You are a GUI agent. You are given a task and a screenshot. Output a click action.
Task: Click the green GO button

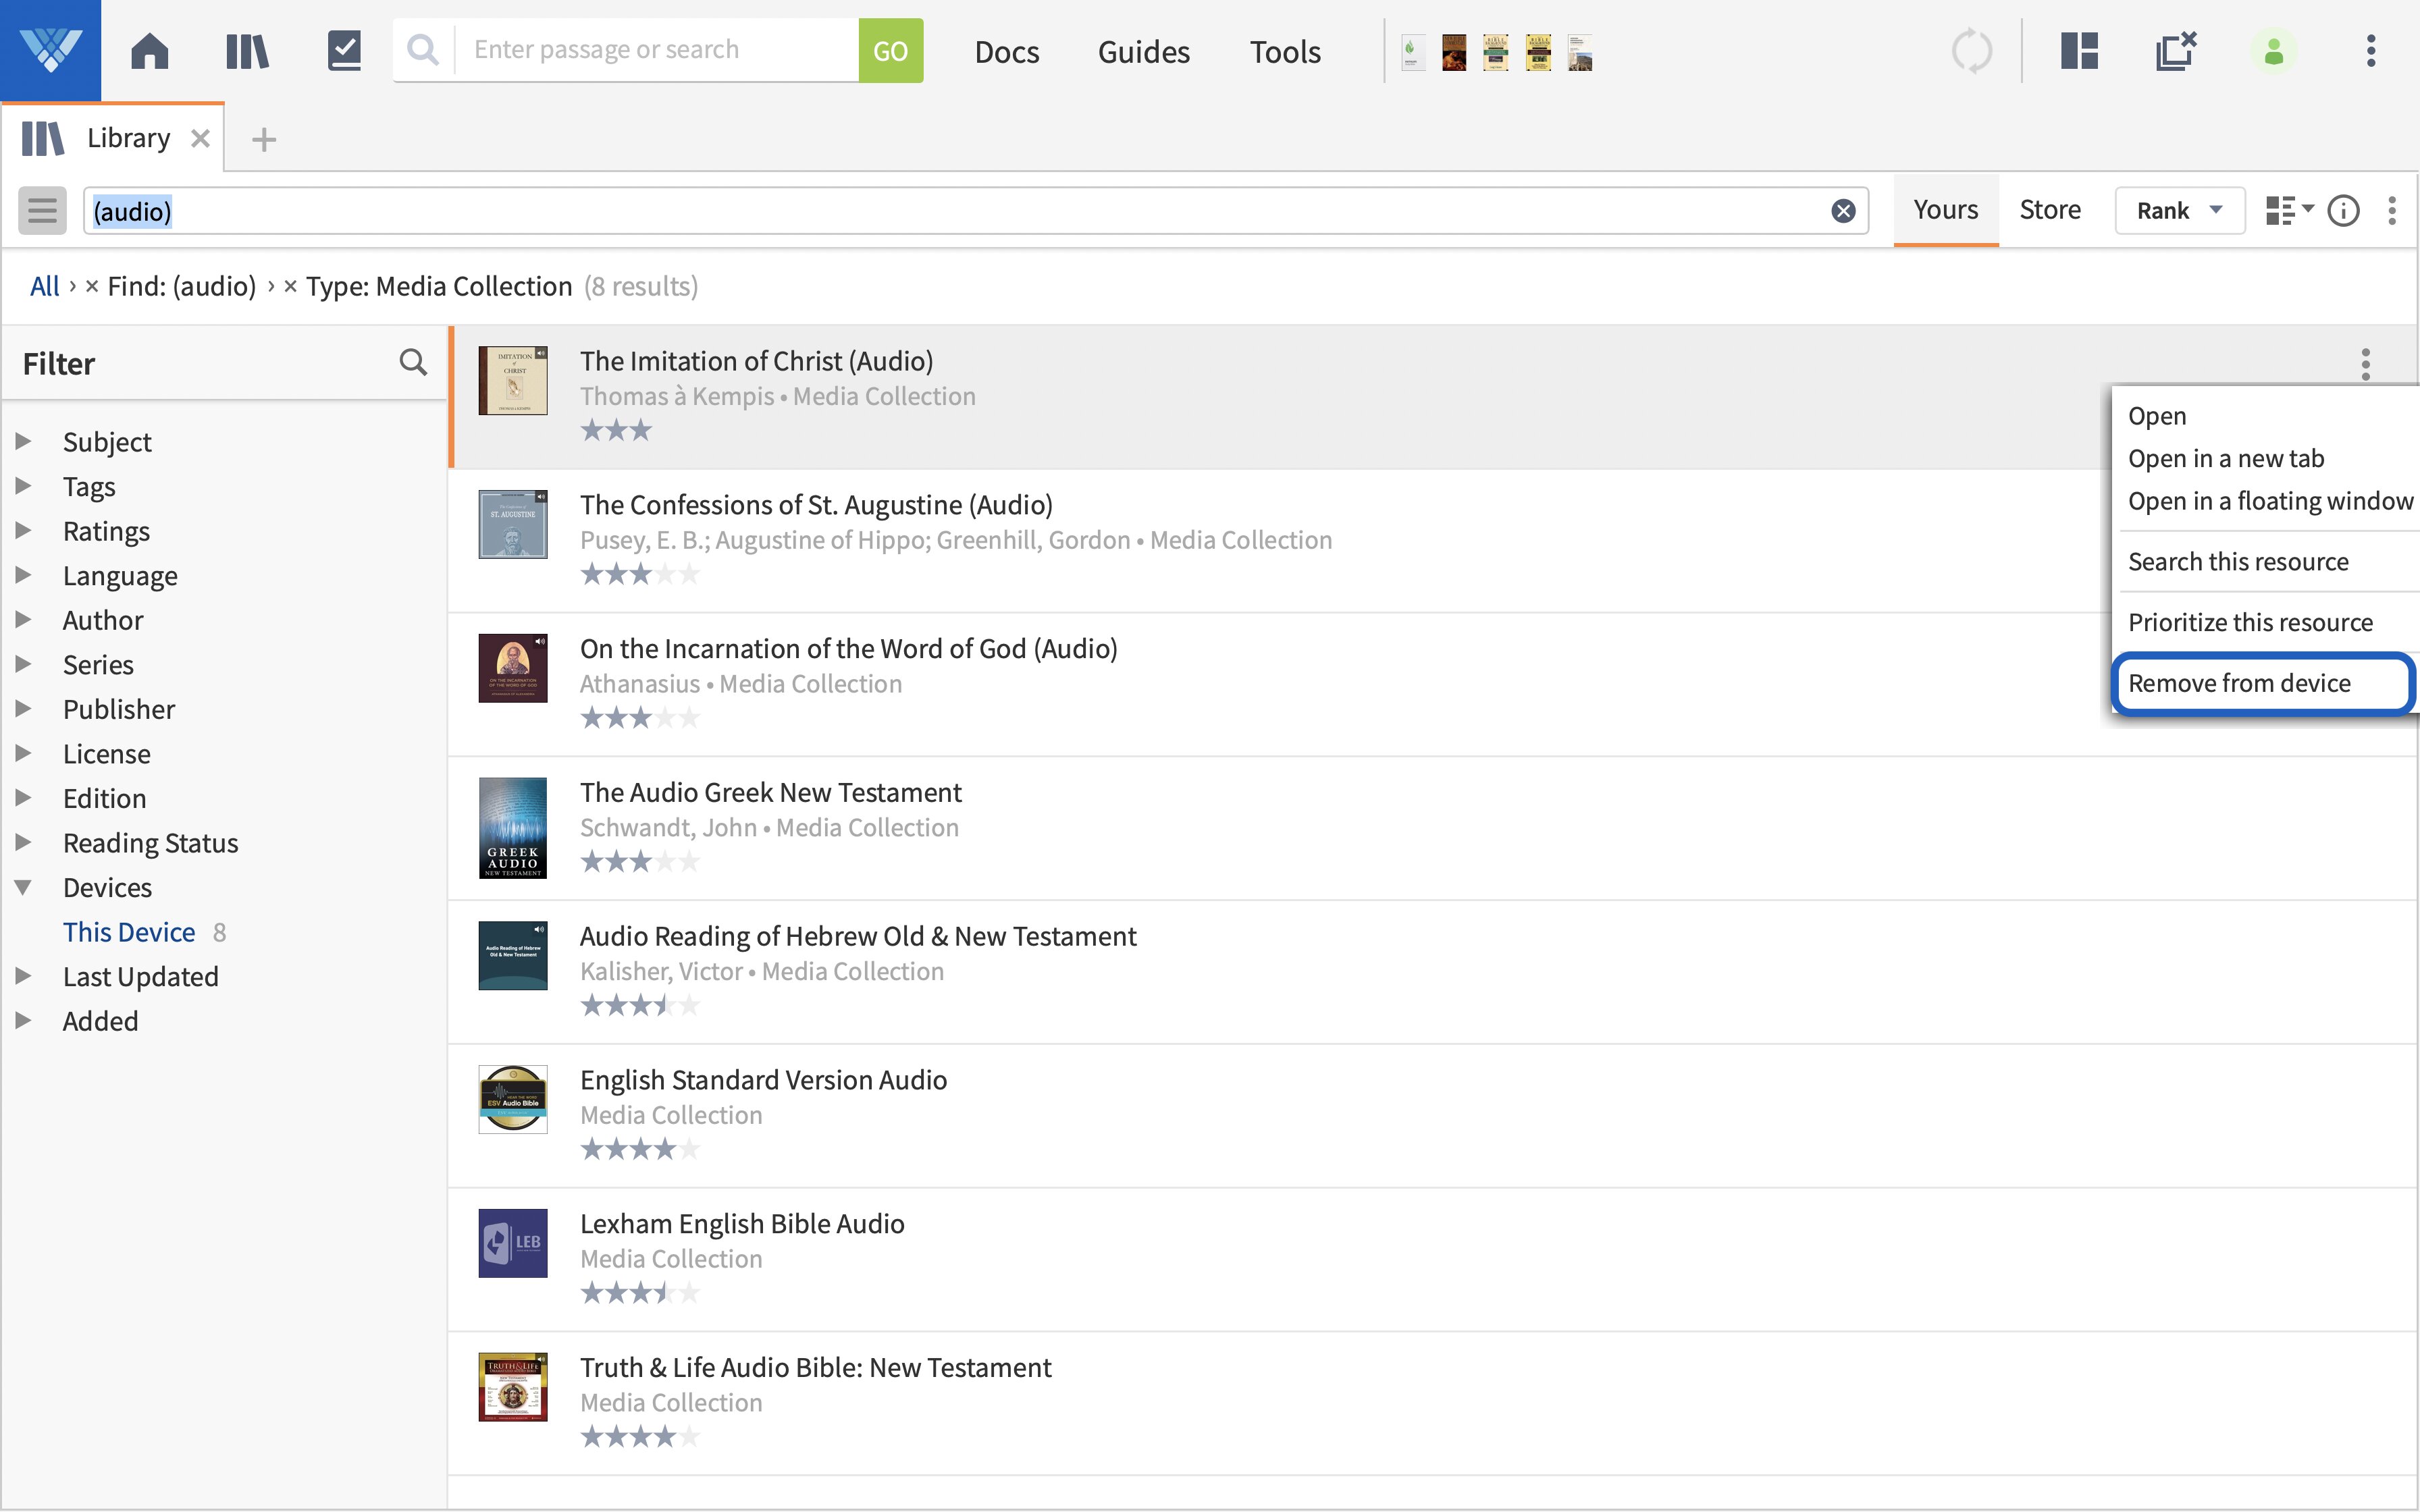coord(890,50)
